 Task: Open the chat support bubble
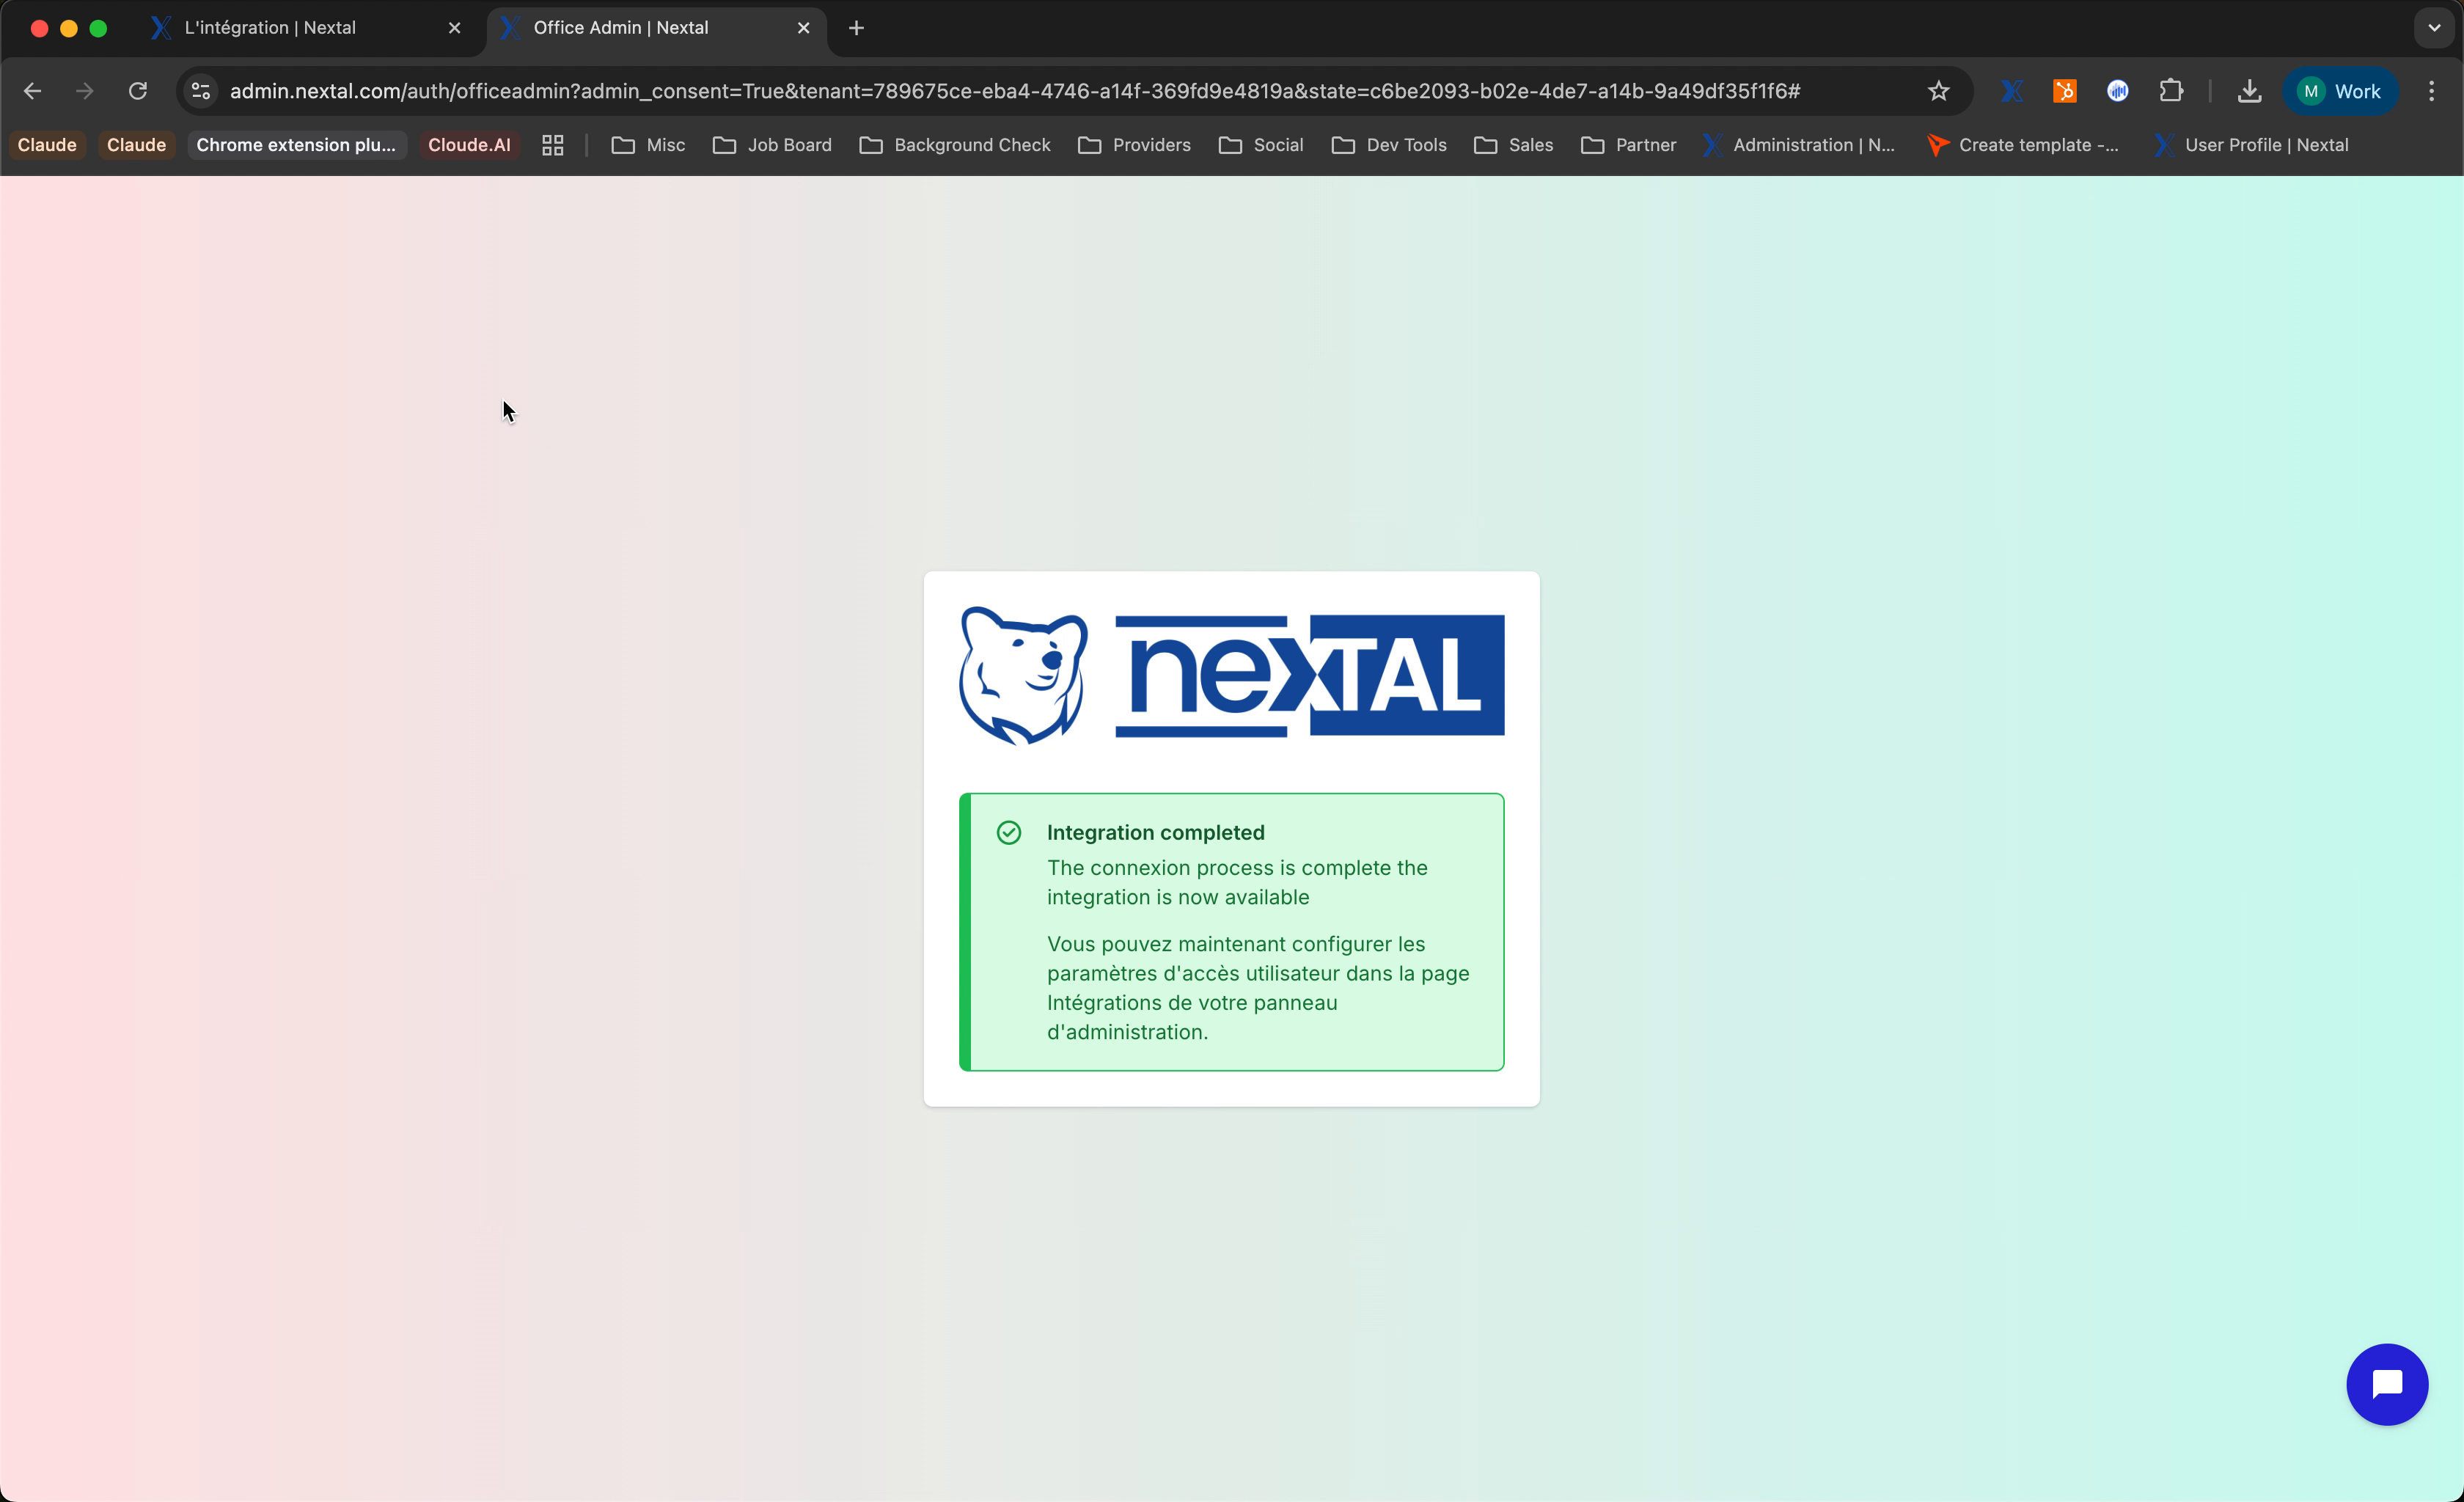[2386, 1383]
